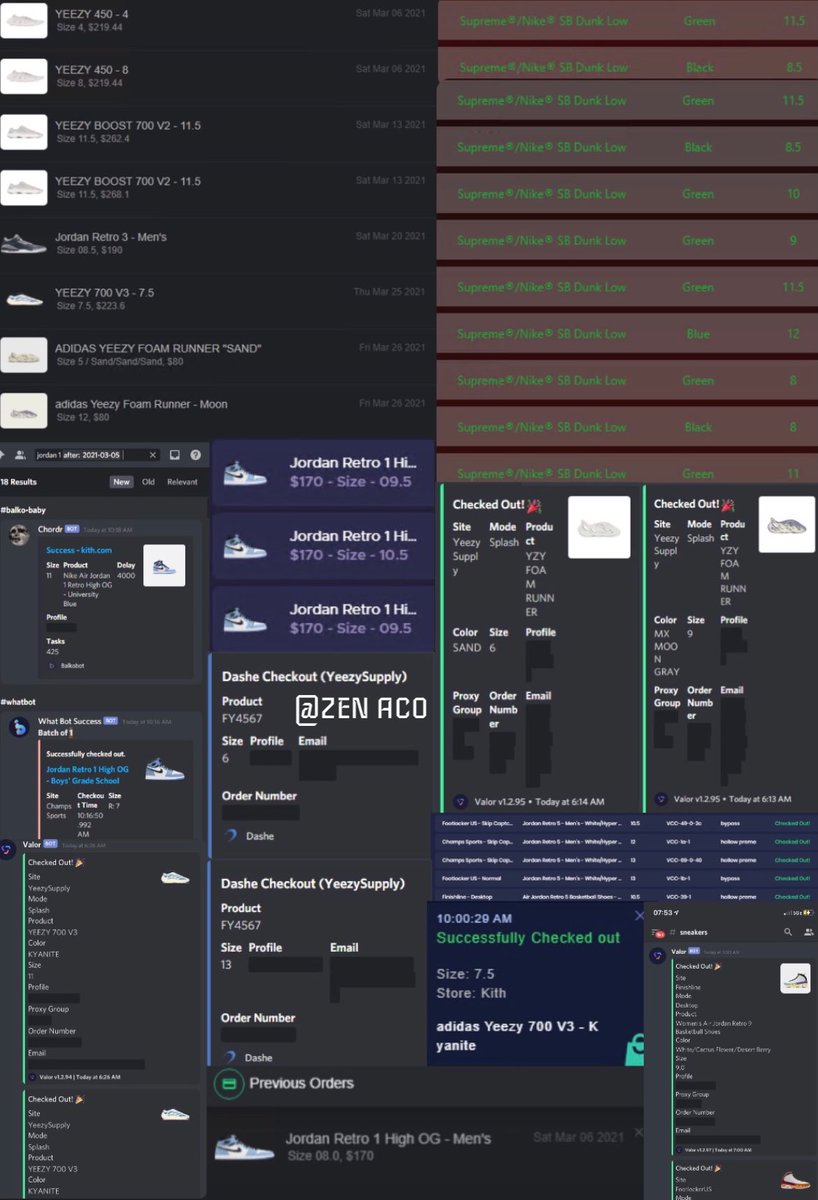Open FootlockerUS checkout shoe thumbnail
The height and width of the screenshot is (1200, 818).
[795, 1182]
